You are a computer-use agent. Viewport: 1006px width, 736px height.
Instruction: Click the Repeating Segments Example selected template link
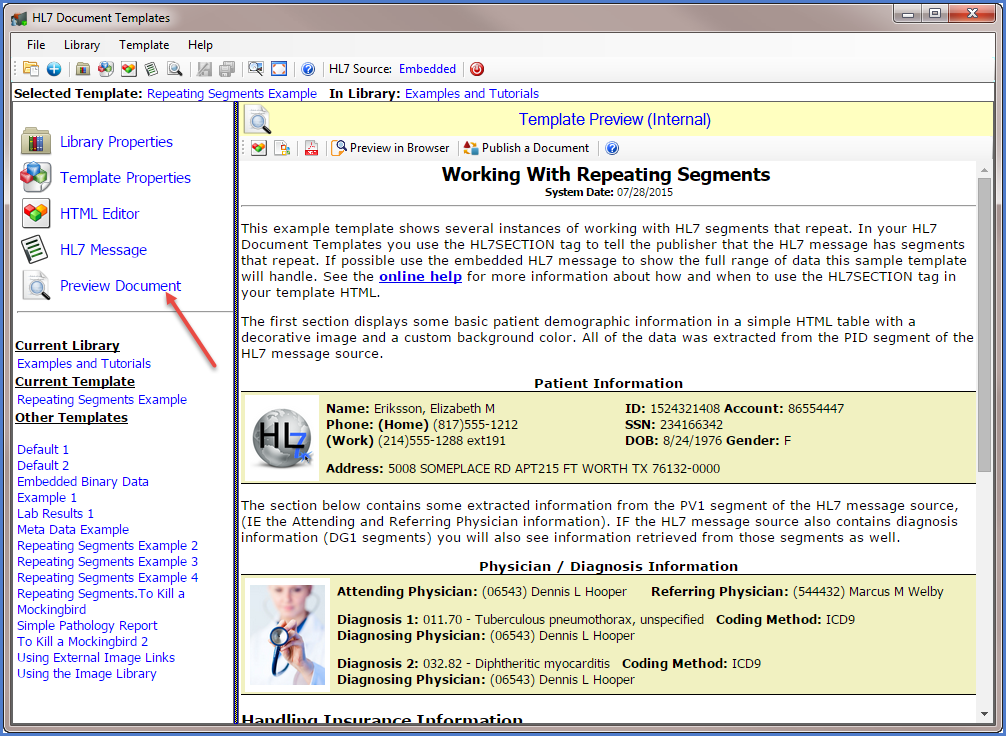tap(232, 94)
